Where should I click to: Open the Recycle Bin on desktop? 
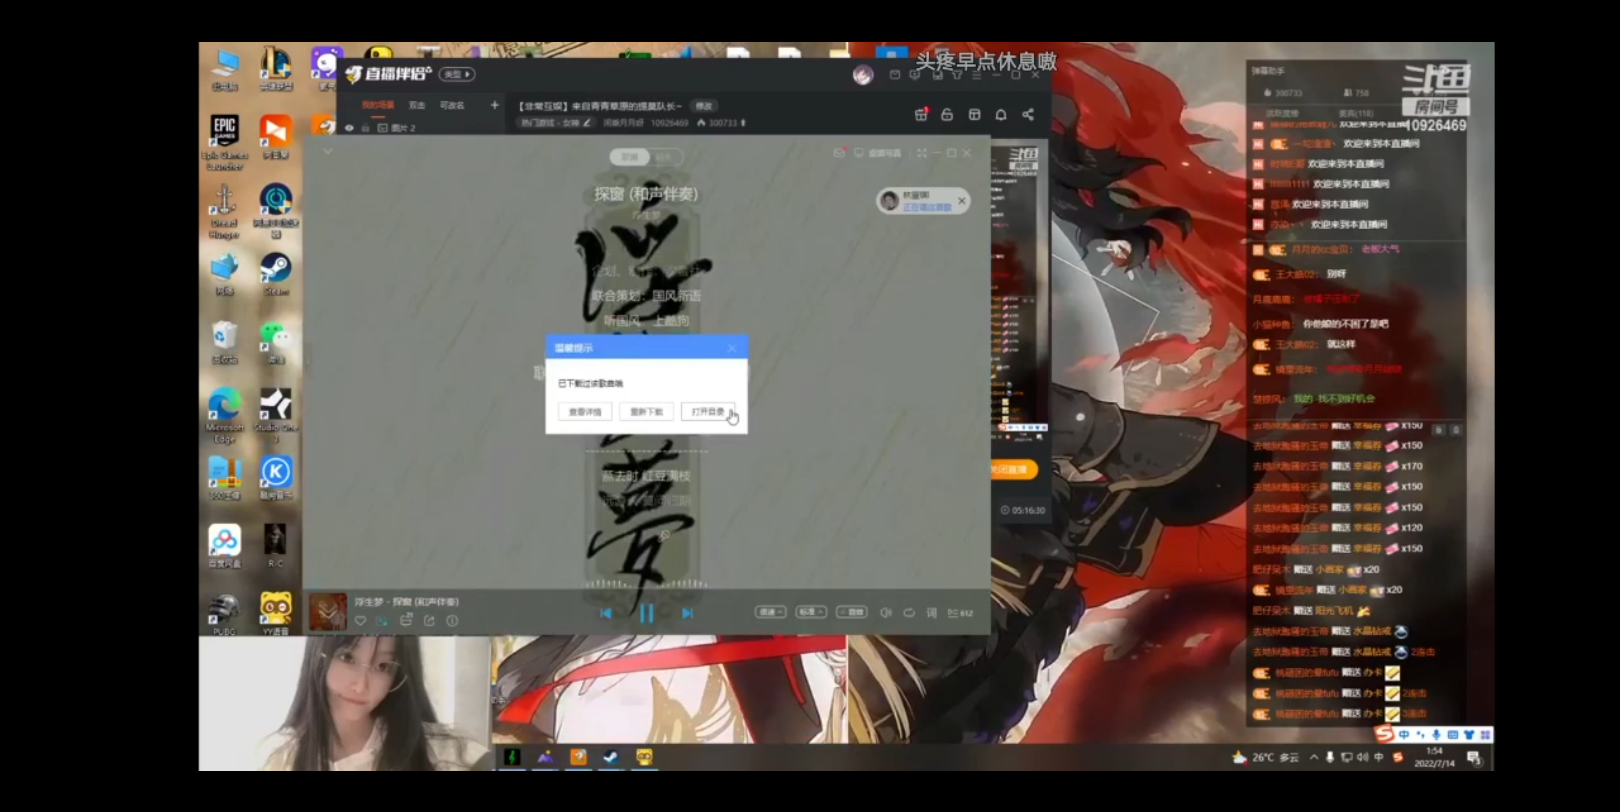pyautogui.click(x=224, y=342)
